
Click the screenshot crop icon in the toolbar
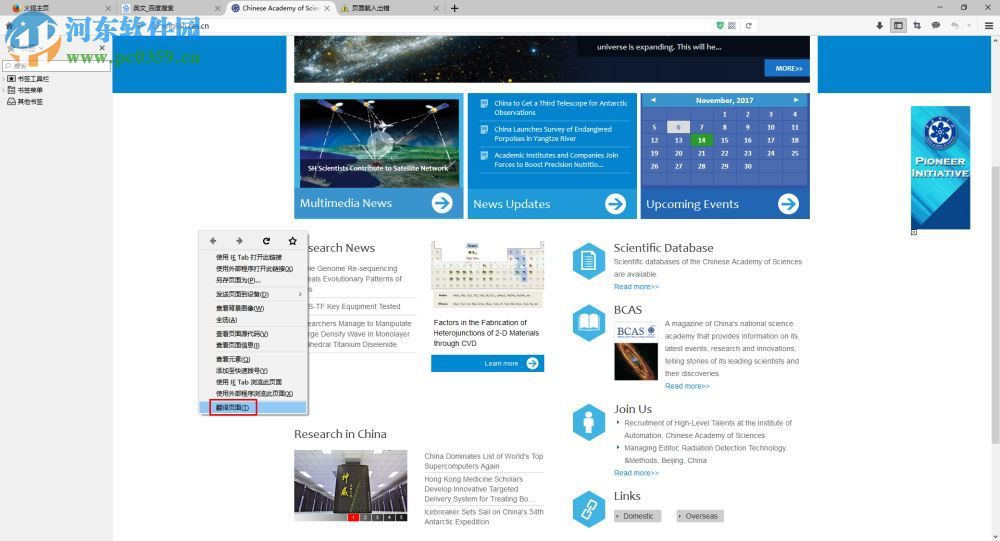click(917, 25)
